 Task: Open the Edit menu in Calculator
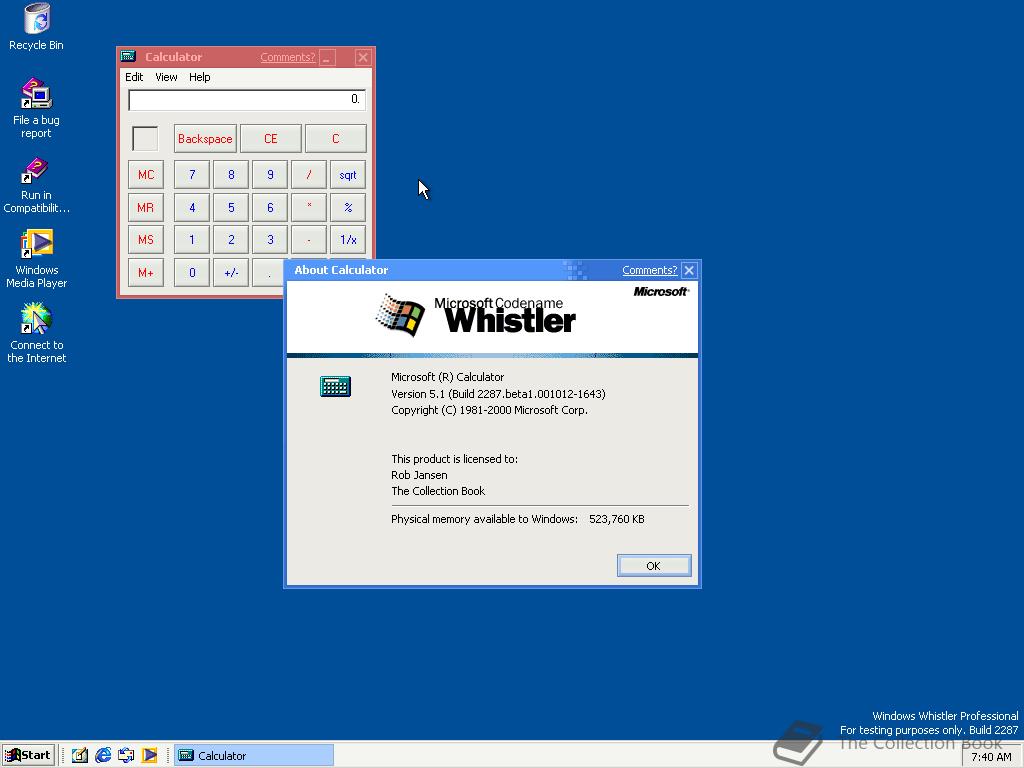pyautogui.click(x=134, y=77)
